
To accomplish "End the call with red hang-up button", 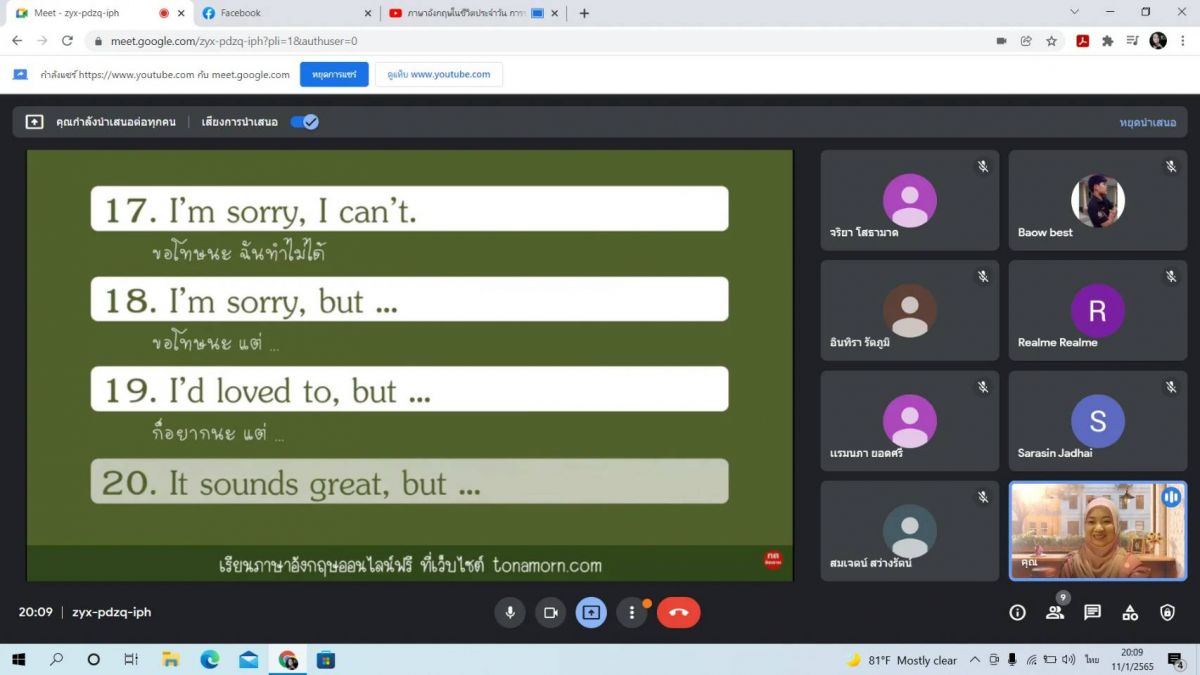I will click(678, 612).
